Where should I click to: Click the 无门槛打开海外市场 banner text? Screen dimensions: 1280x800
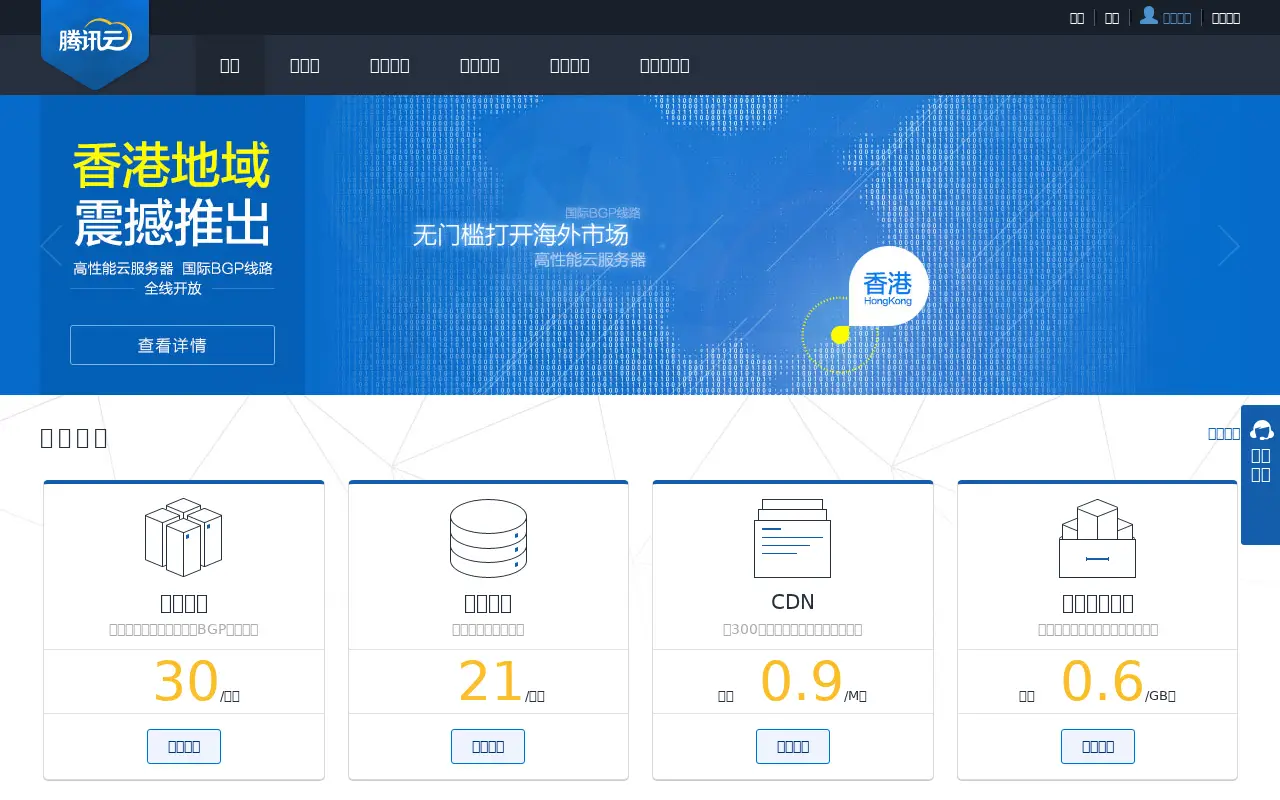tap(520, 236)
